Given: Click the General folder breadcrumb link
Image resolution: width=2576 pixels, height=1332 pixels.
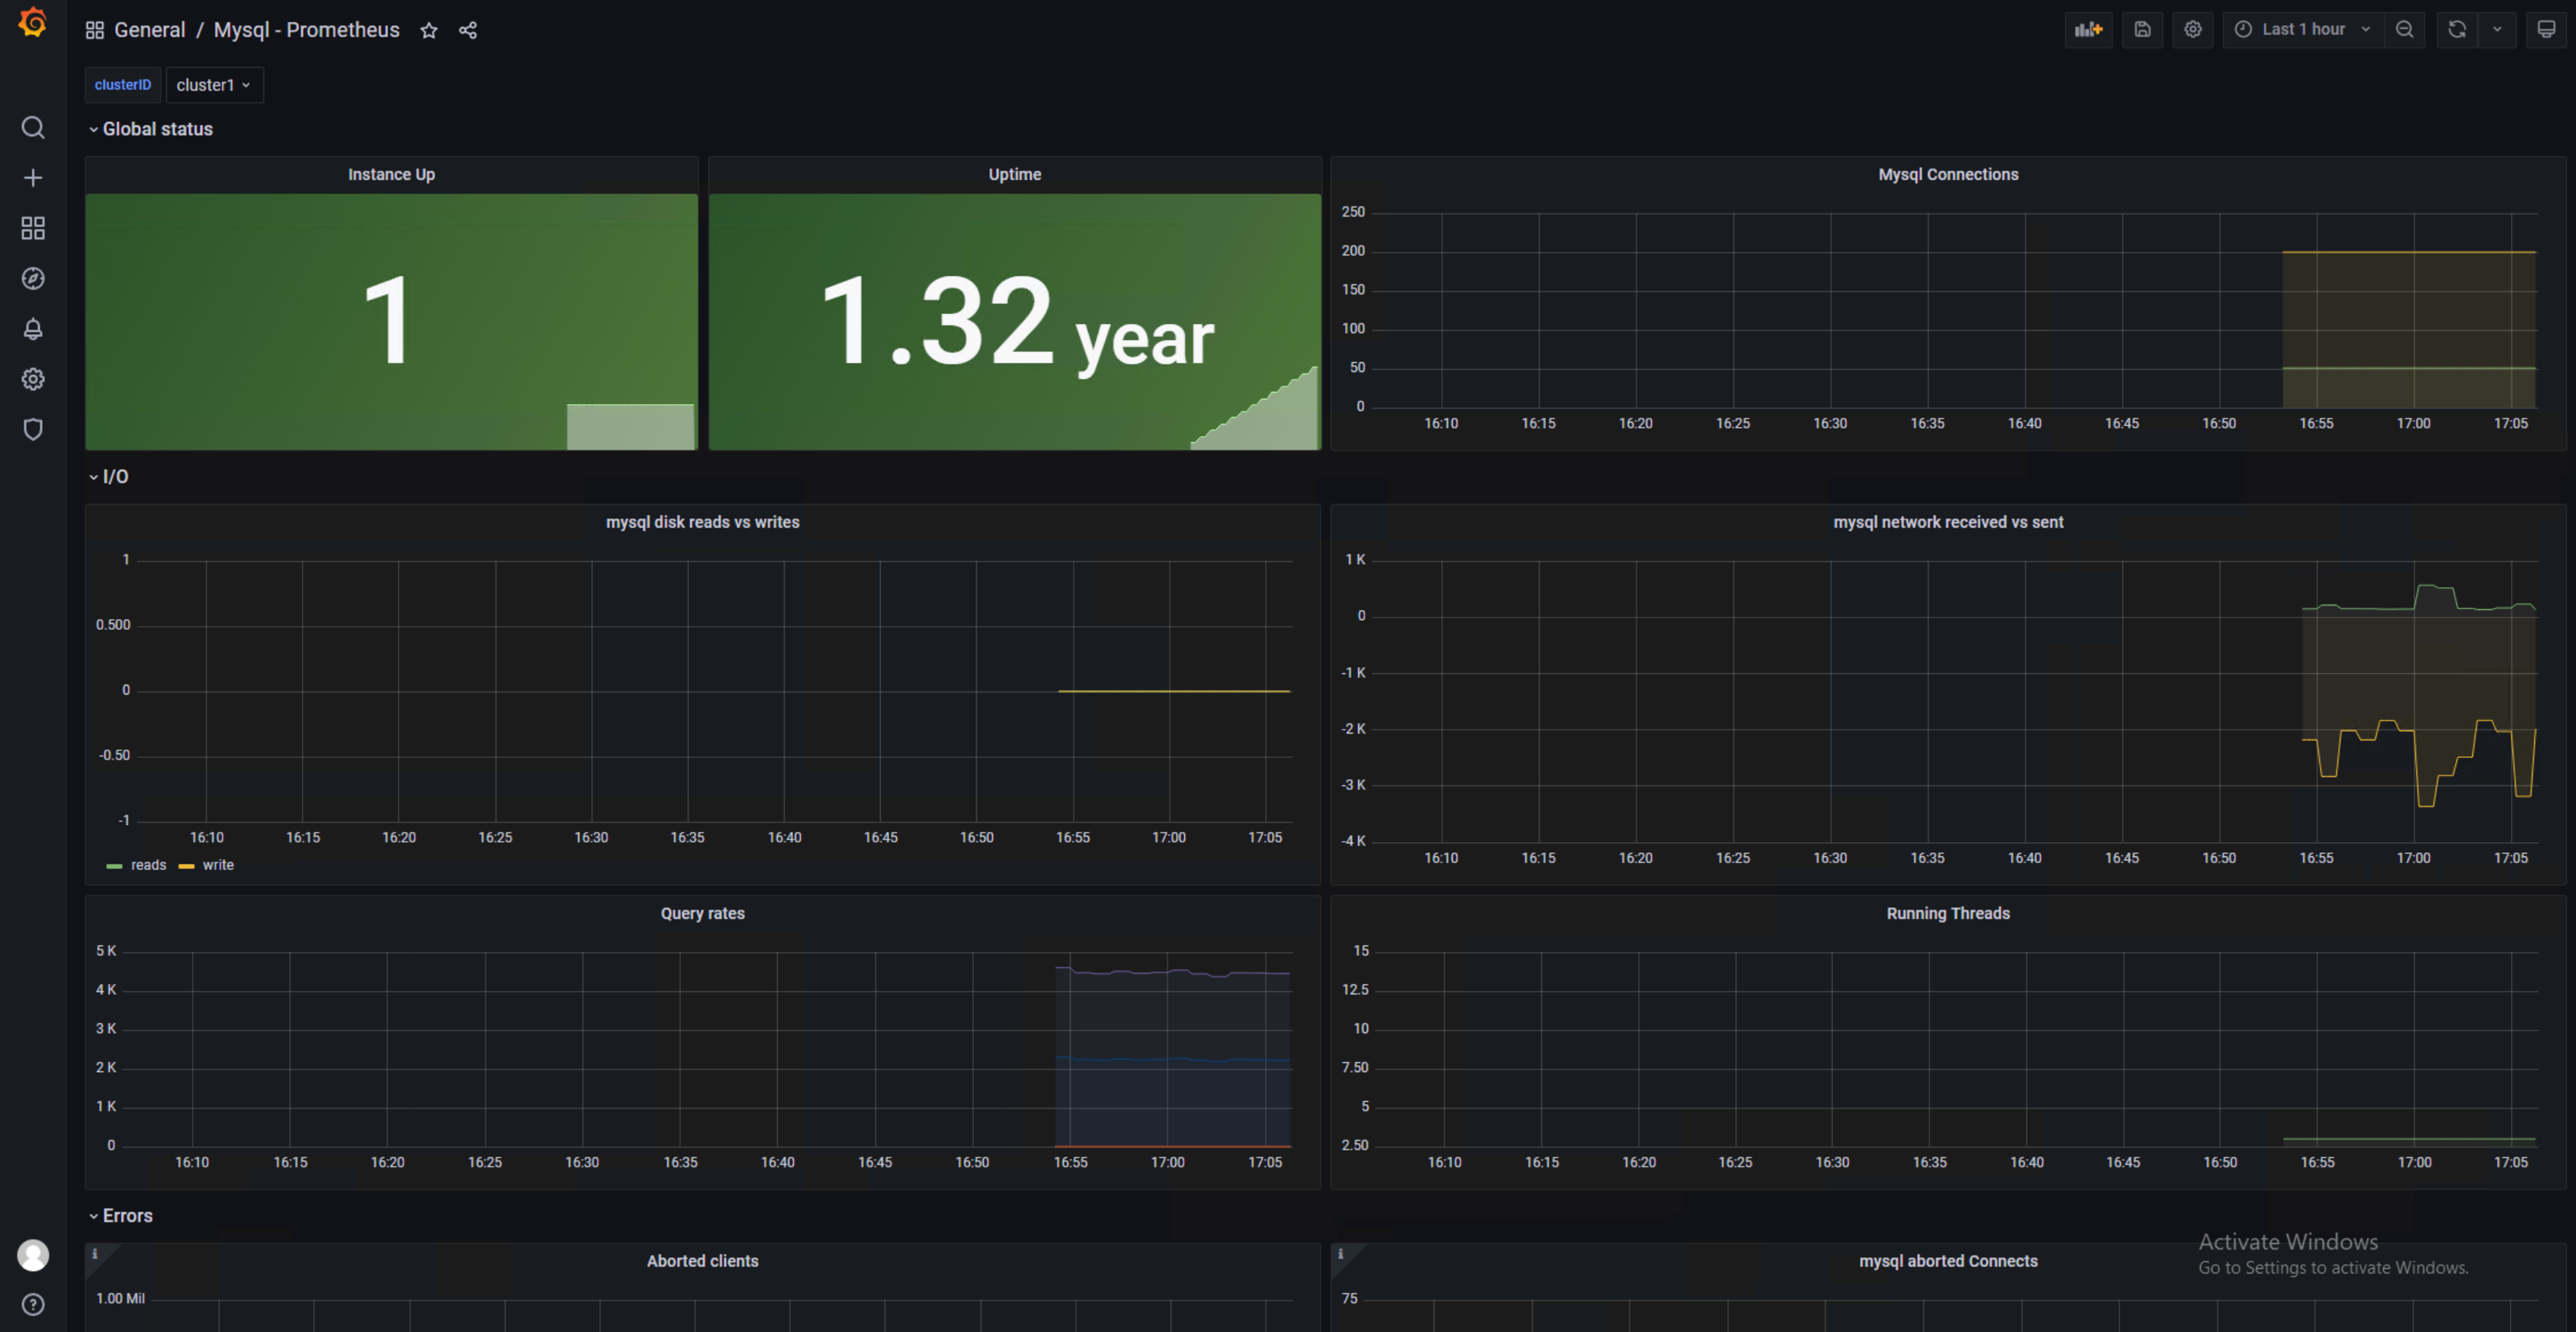Looking at the screenshot, I should 149,30.
